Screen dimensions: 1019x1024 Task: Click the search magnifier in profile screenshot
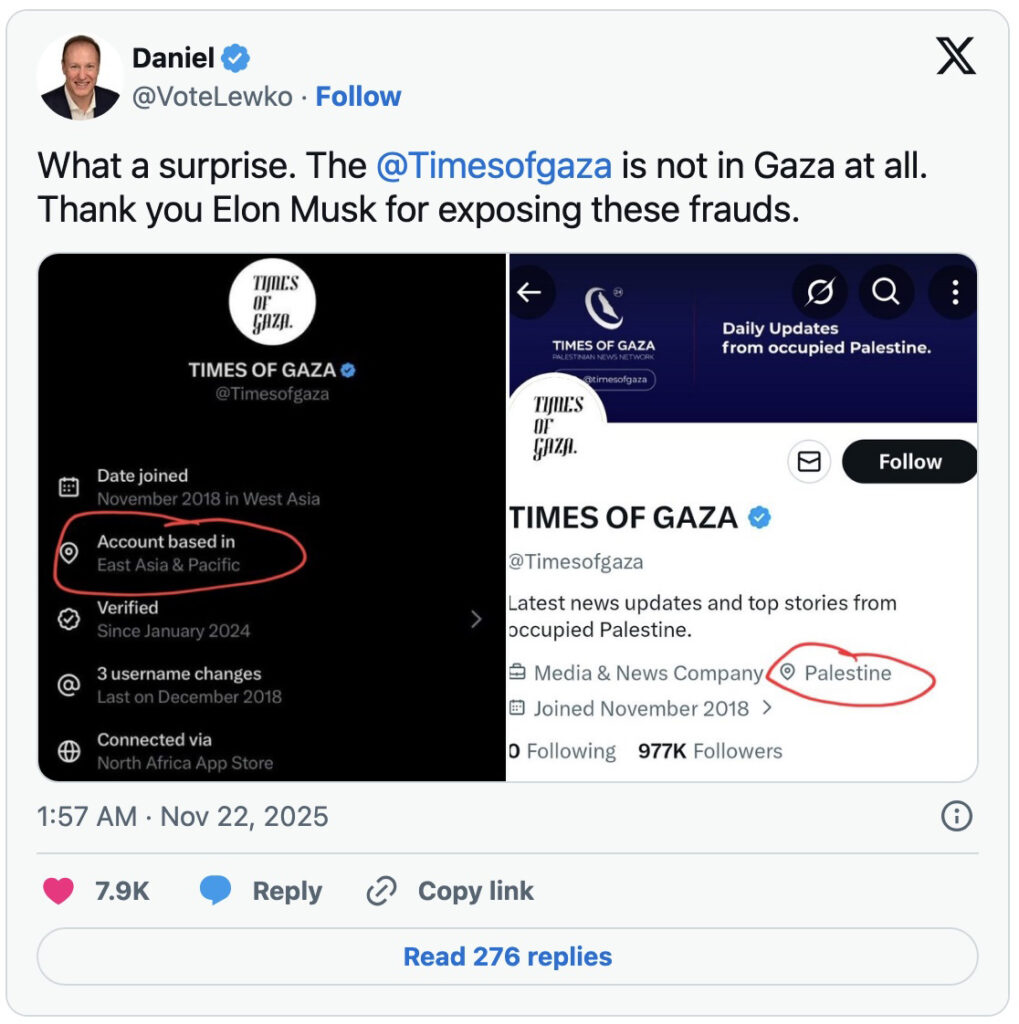tap(885, 292)
